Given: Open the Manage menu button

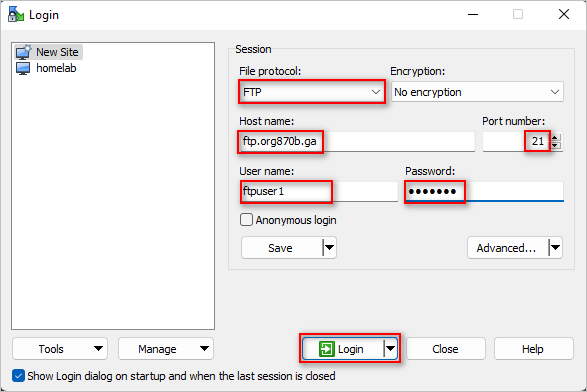Looking at the screenshot, I should tap(166, 349).
